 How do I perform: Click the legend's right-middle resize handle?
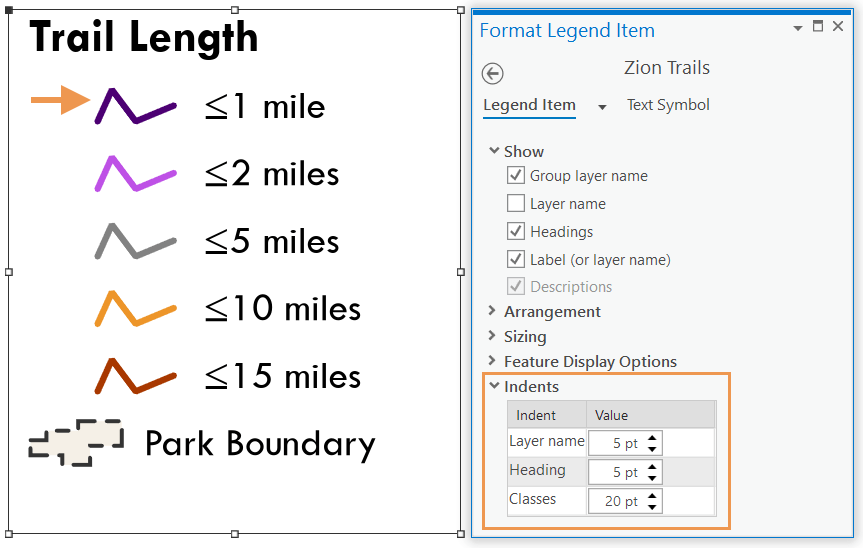click(461, 272)
